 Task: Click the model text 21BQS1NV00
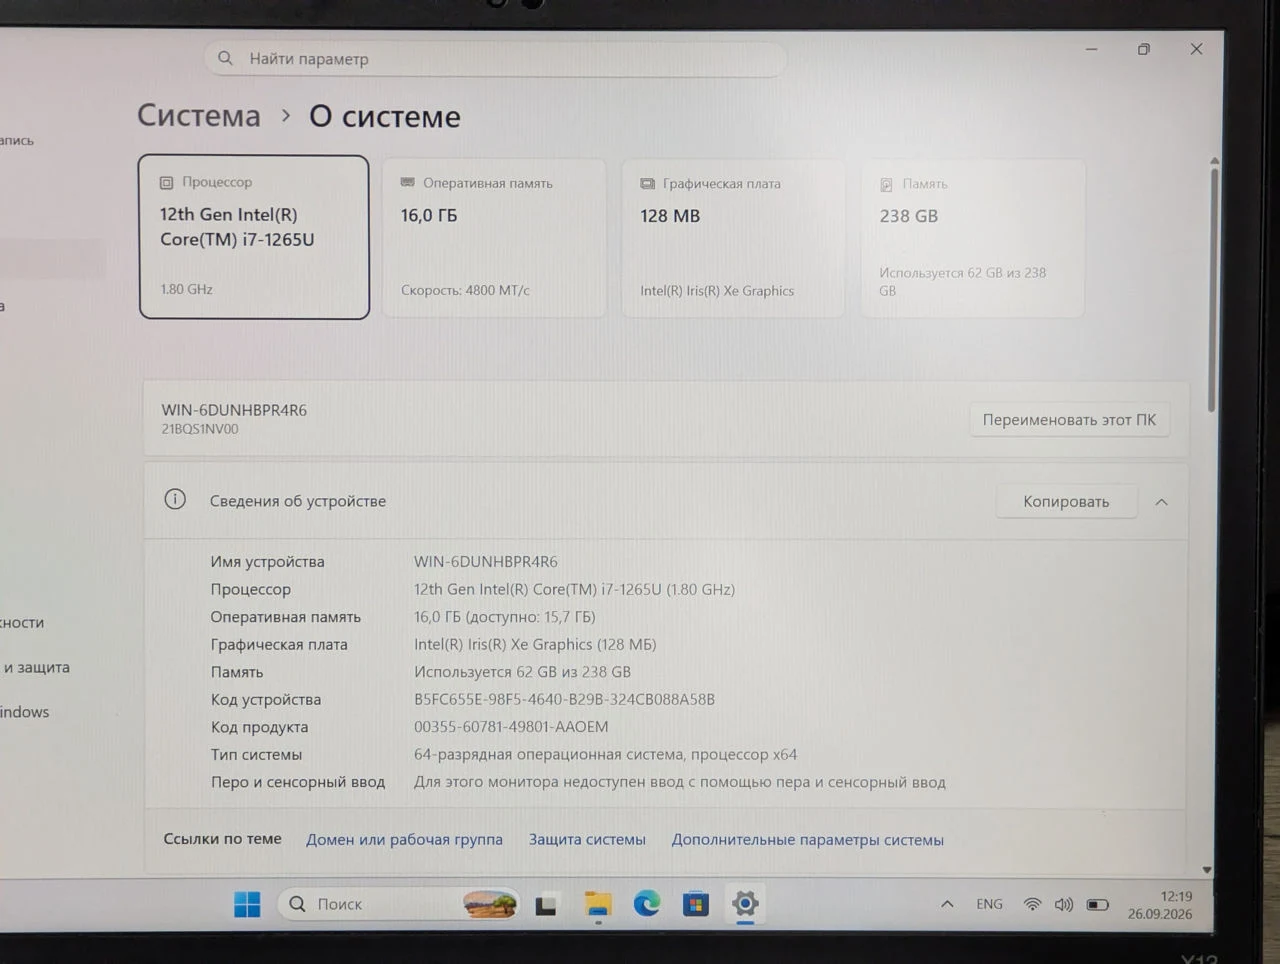[x=200, y=429]
